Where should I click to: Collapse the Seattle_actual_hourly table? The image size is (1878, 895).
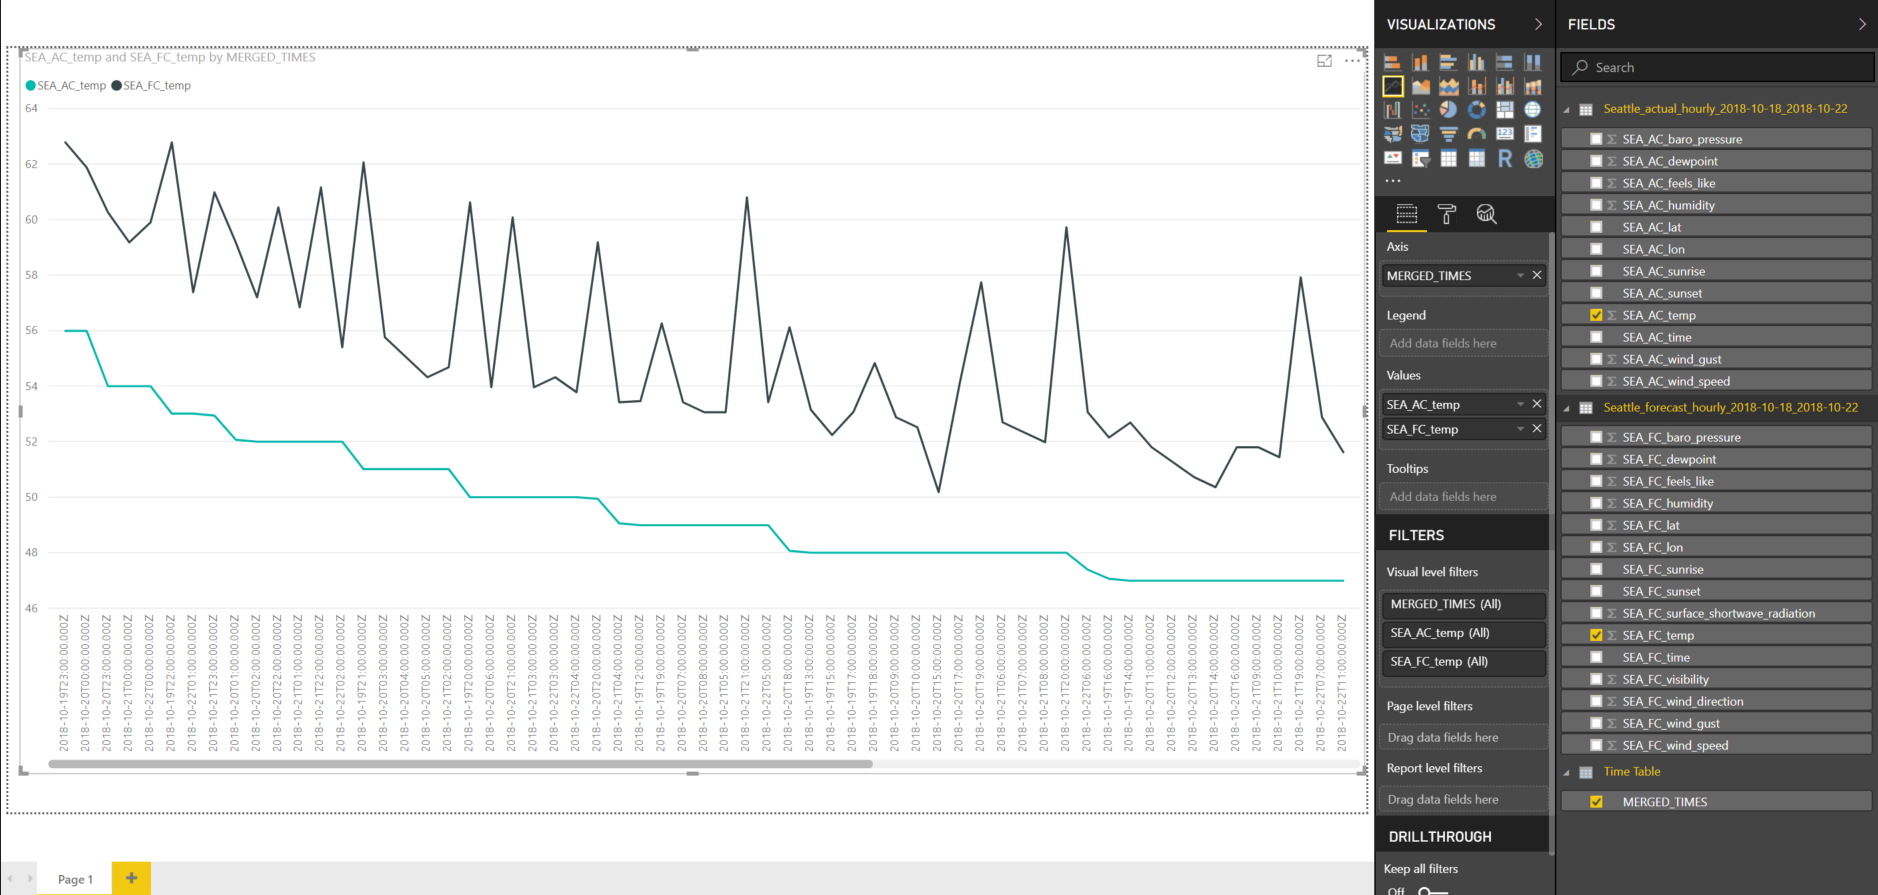click(x=1567, y=110)
